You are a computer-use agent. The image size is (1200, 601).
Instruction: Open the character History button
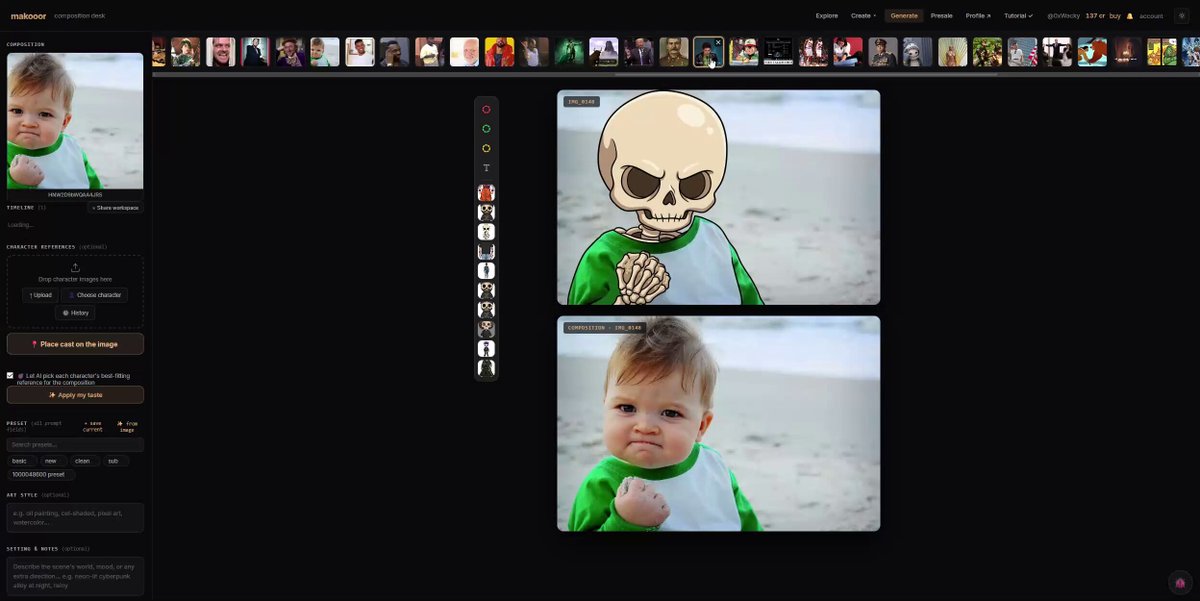coord(75,313)
